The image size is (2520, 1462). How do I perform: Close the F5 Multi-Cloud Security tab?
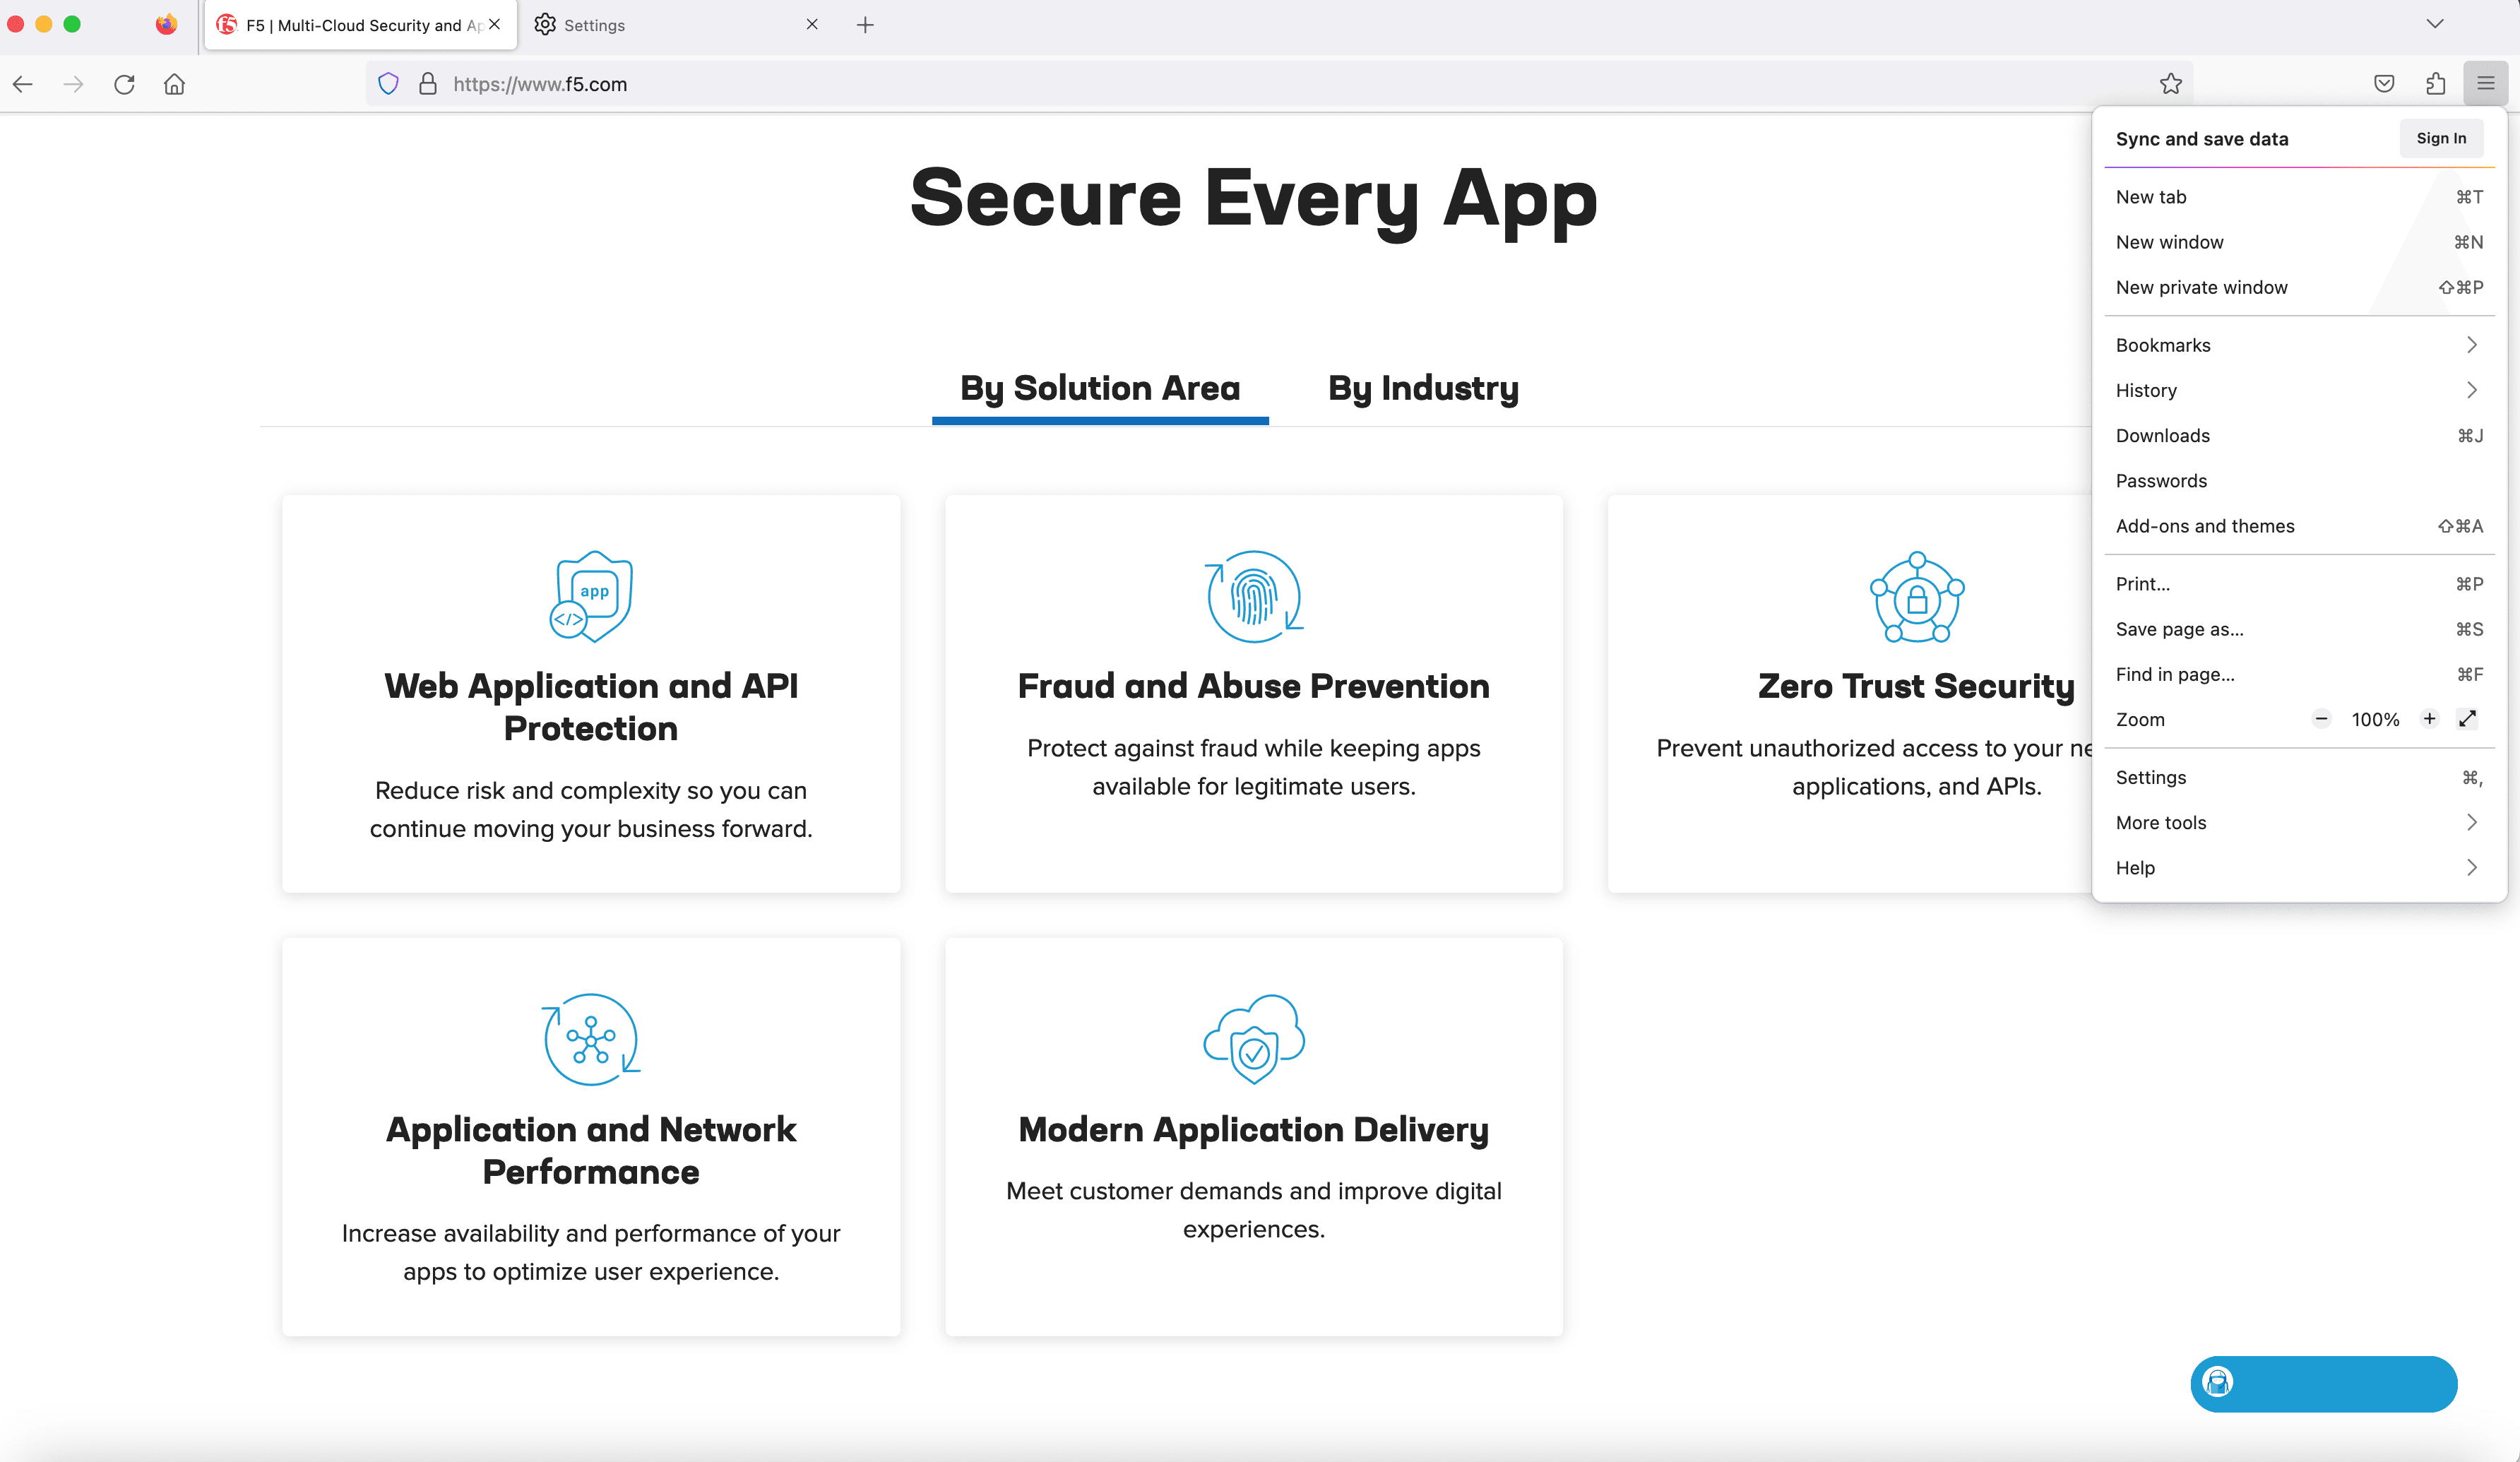494,24
